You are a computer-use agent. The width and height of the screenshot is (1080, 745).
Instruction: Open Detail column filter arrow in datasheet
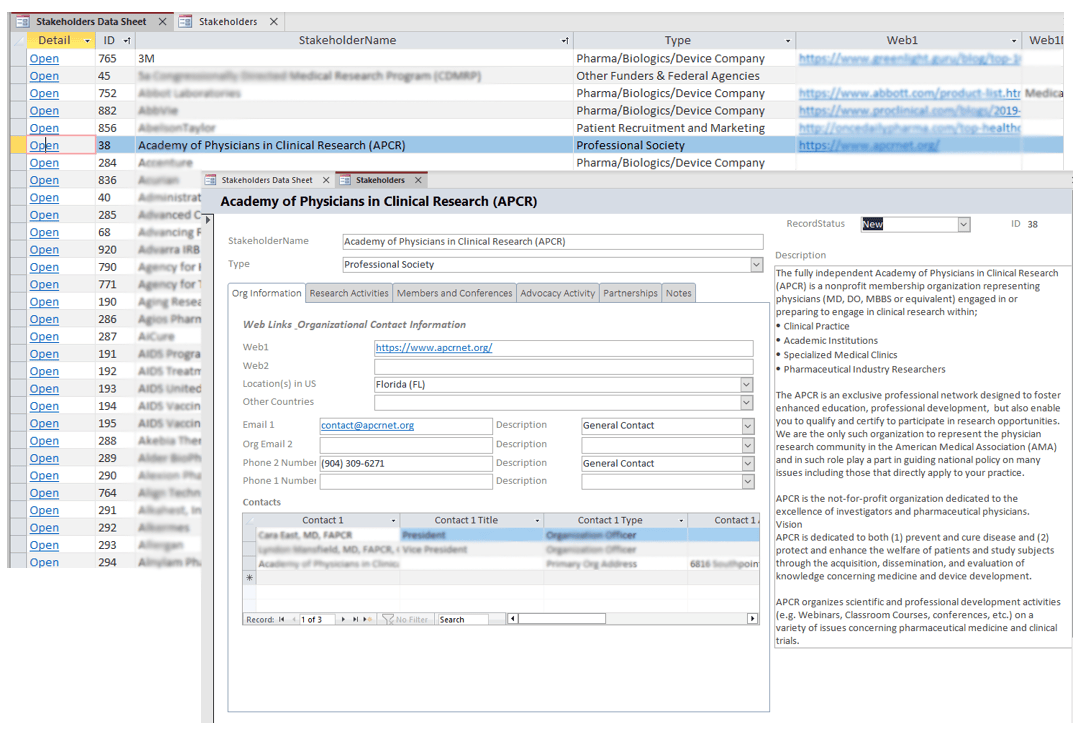[x=87, y=41]
